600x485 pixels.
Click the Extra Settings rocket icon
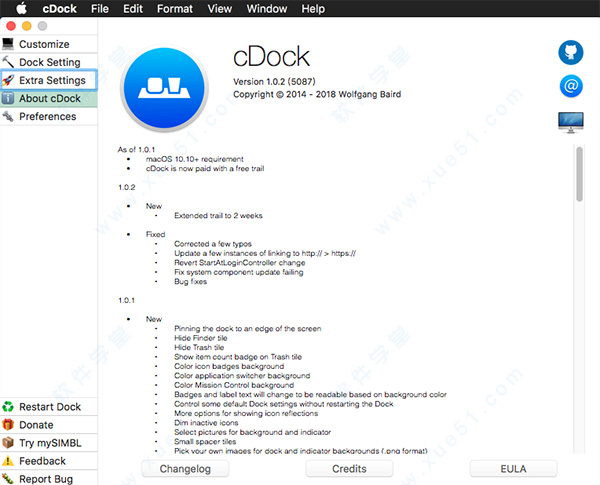pyautogui.click(x=8, y=80)
